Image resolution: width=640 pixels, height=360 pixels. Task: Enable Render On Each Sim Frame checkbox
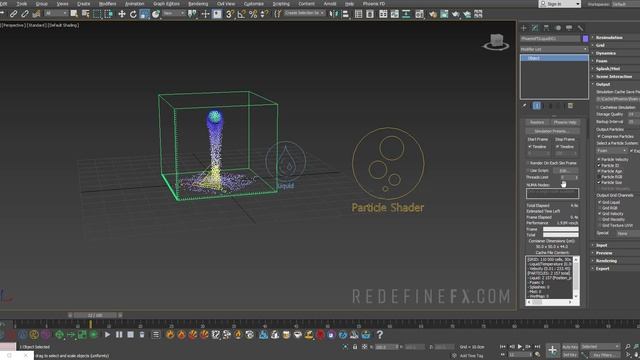pos(528,163)
